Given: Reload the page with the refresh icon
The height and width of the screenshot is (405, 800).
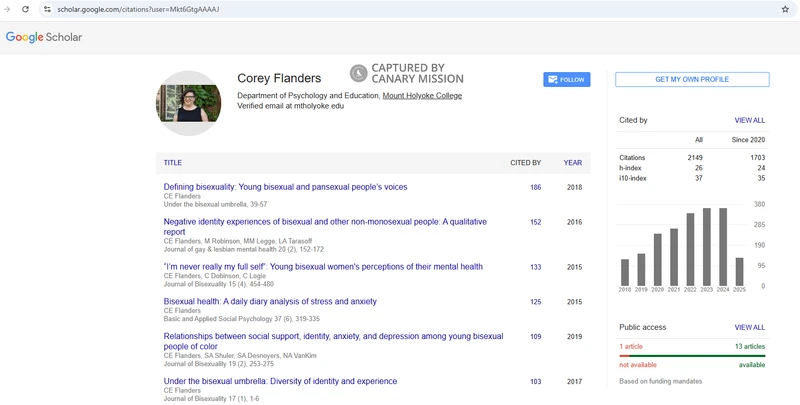Looking at the screenshot, I should 25,9.
